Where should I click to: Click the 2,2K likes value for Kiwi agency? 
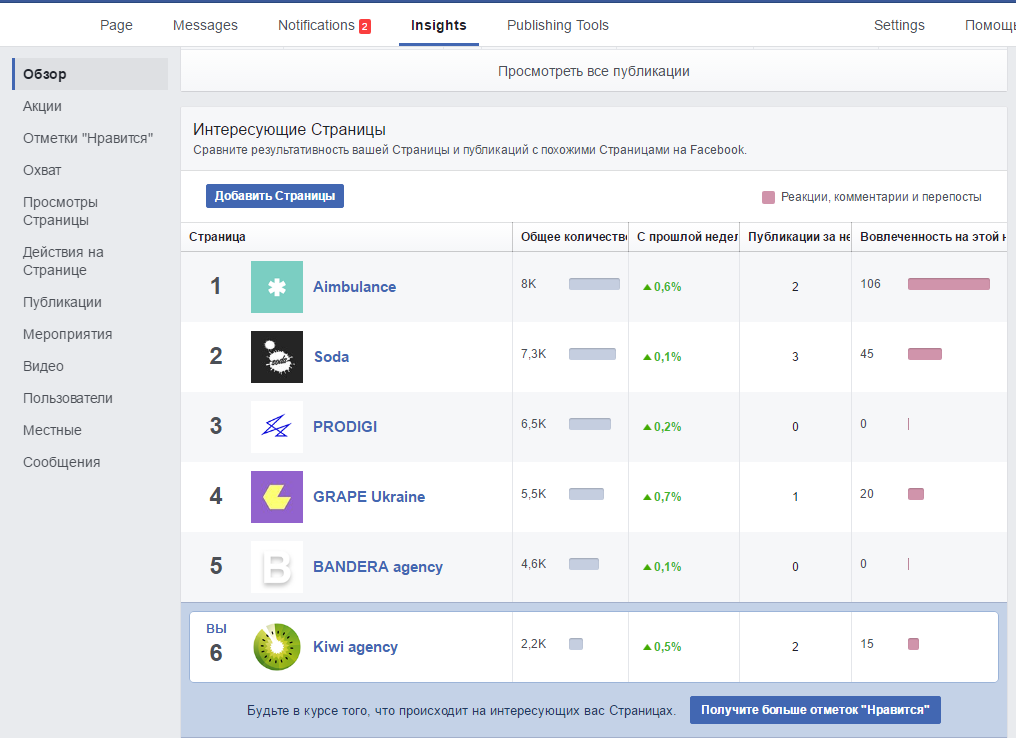533,644
